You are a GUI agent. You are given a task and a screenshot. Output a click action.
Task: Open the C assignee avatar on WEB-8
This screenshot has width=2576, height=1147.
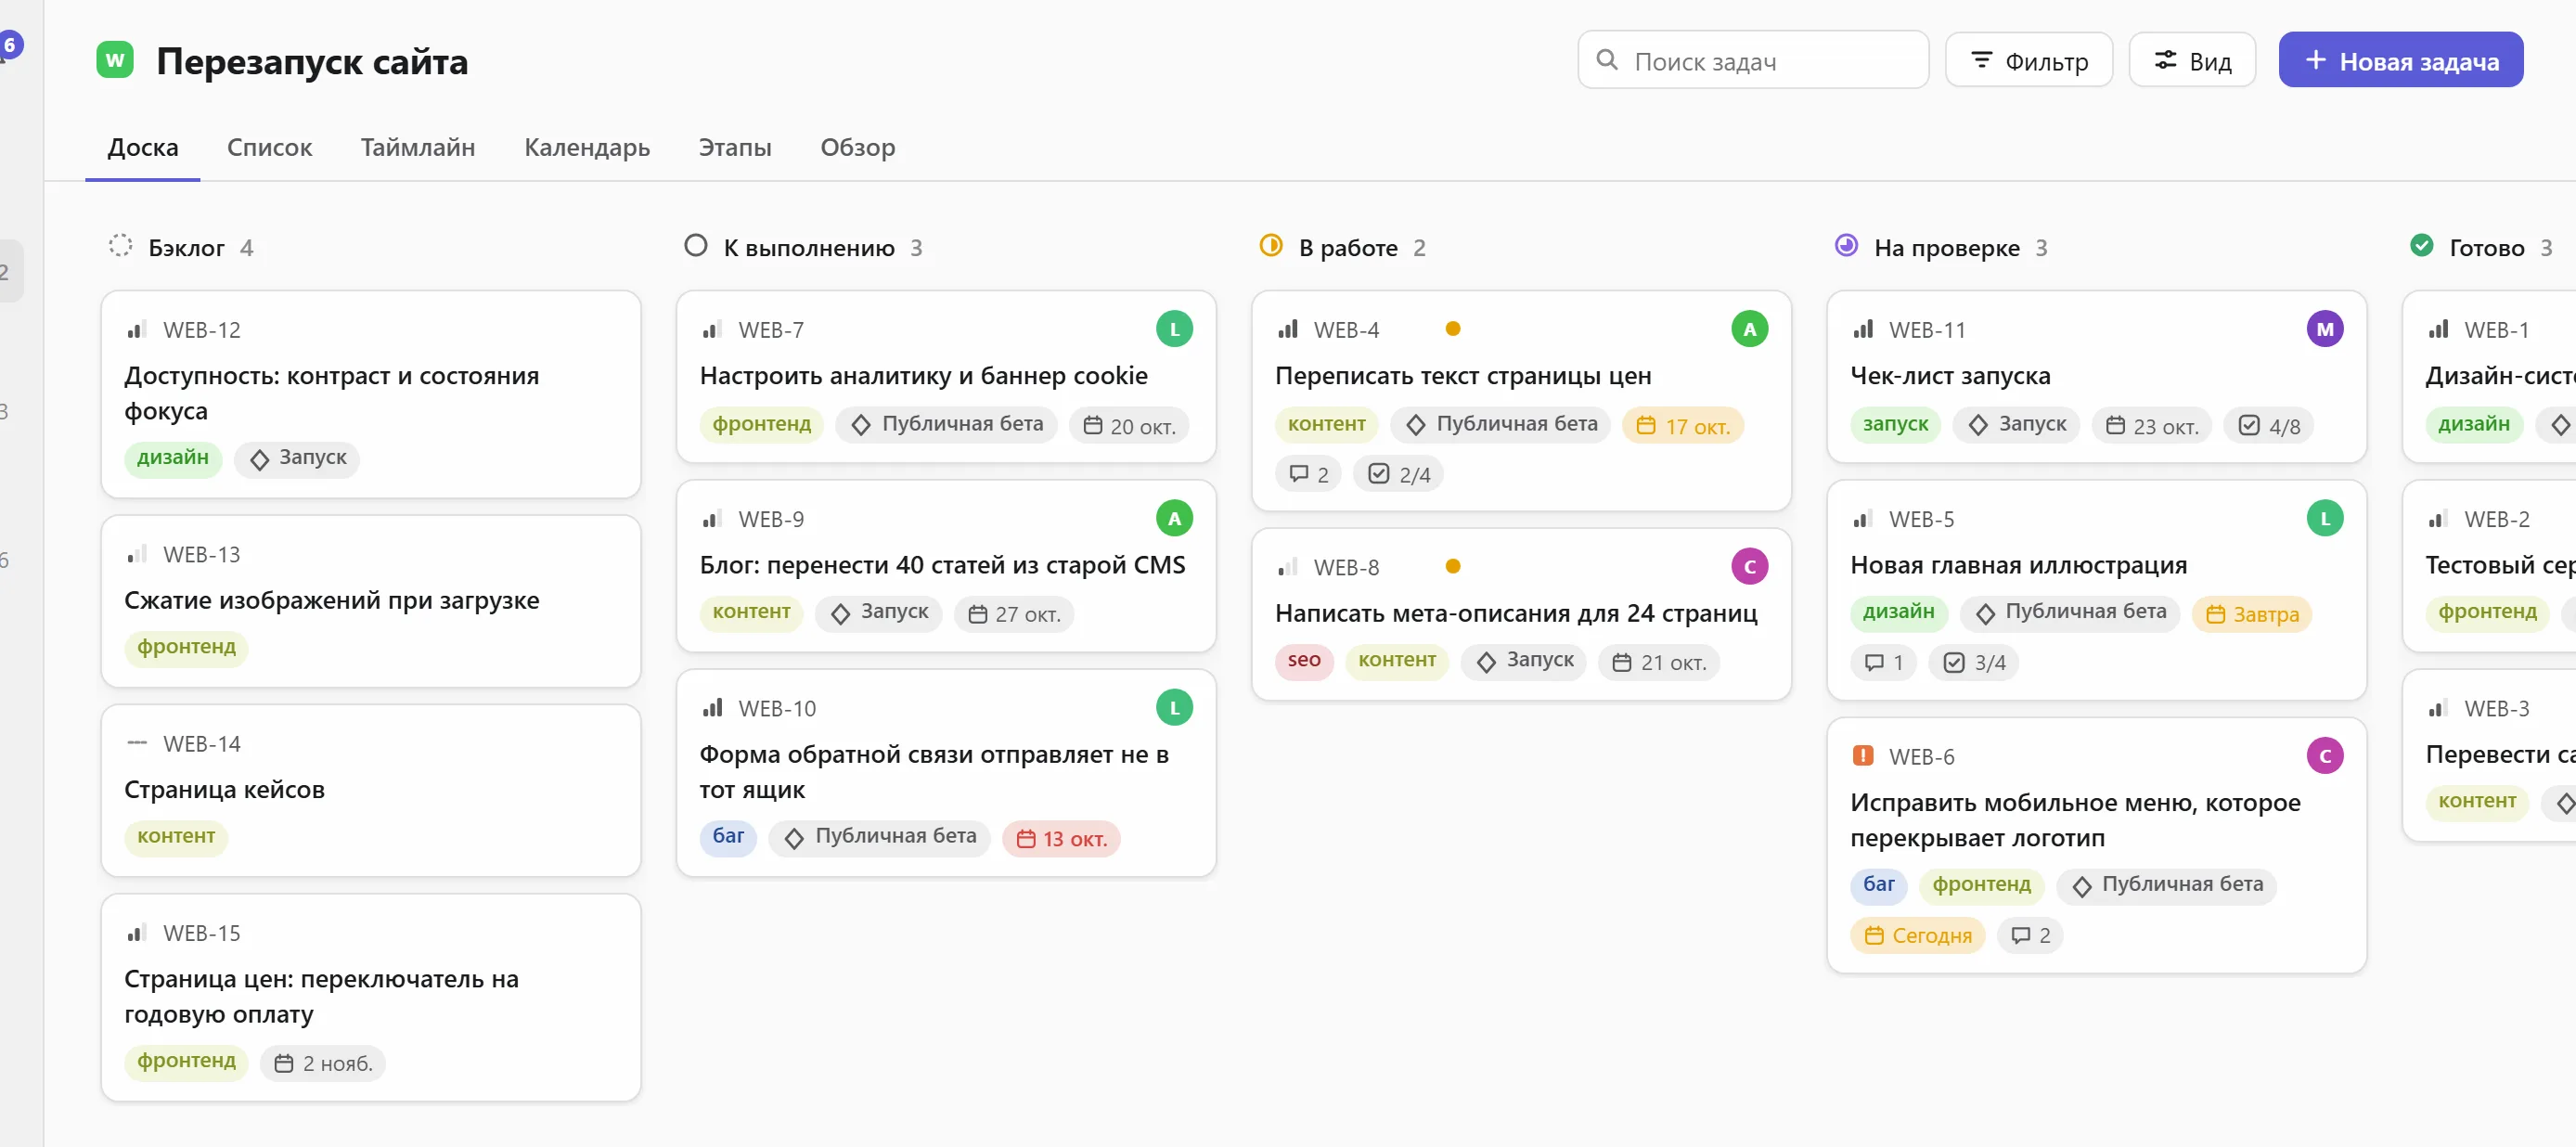pyautogui.click(x=1749, y=567)
